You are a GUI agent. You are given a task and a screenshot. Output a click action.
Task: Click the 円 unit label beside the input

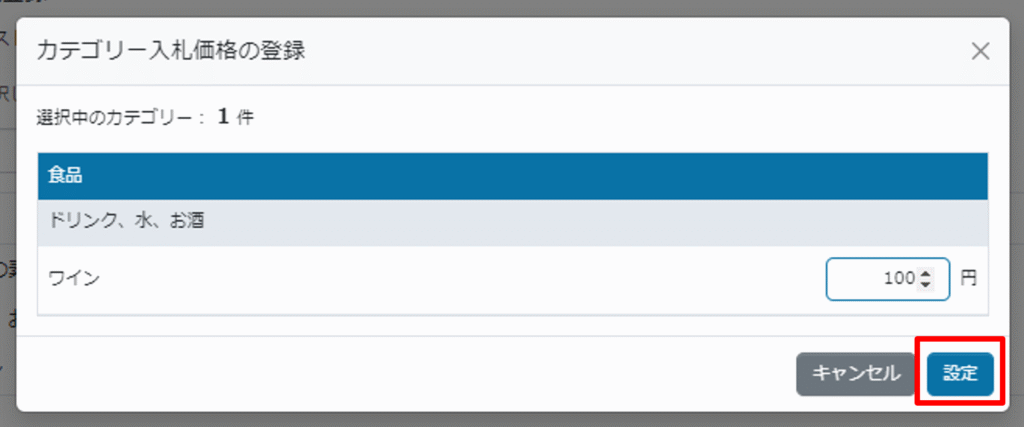tap(968, 279)
